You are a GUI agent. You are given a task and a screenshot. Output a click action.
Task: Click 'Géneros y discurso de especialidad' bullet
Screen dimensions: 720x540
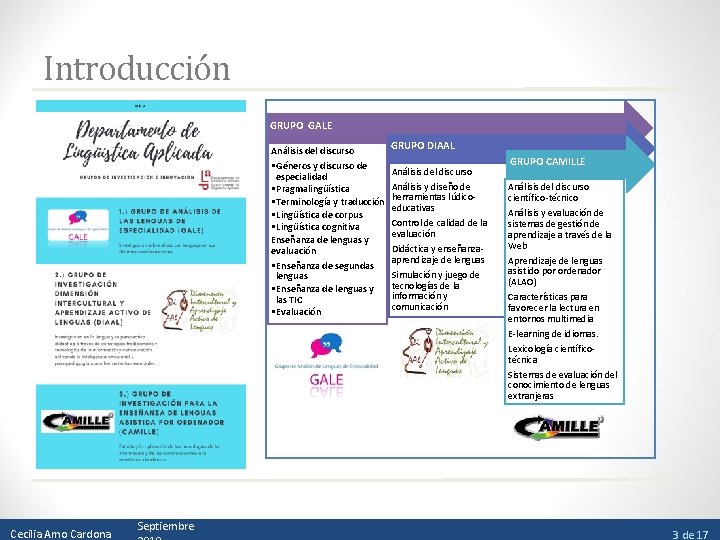pyautogui.click(x=319, y=171)
